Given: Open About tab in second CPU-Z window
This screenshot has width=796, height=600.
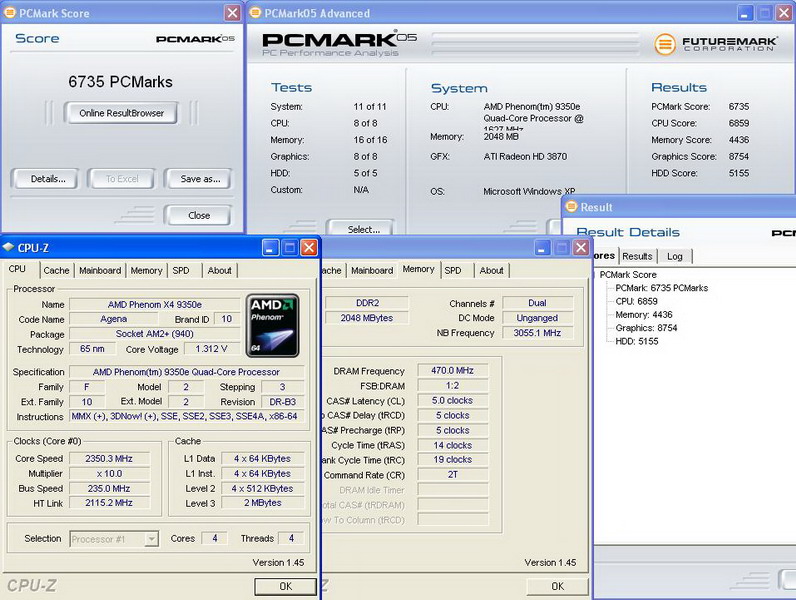Looking at the screenshot, I should [x=491, y=271].
